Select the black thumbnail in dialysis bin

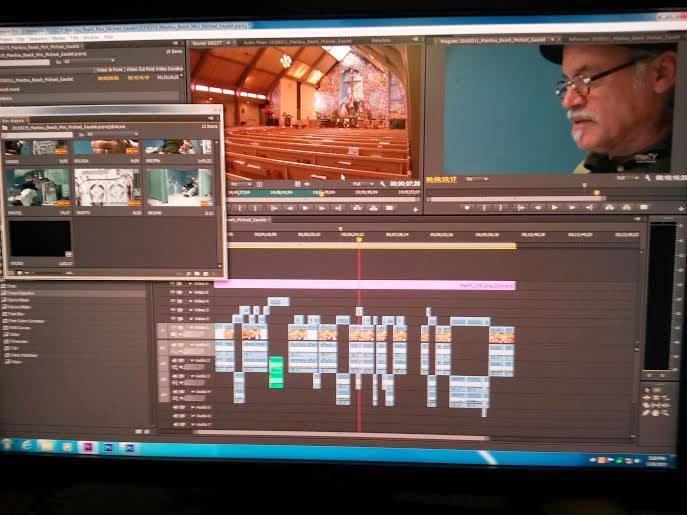[40, 238]
